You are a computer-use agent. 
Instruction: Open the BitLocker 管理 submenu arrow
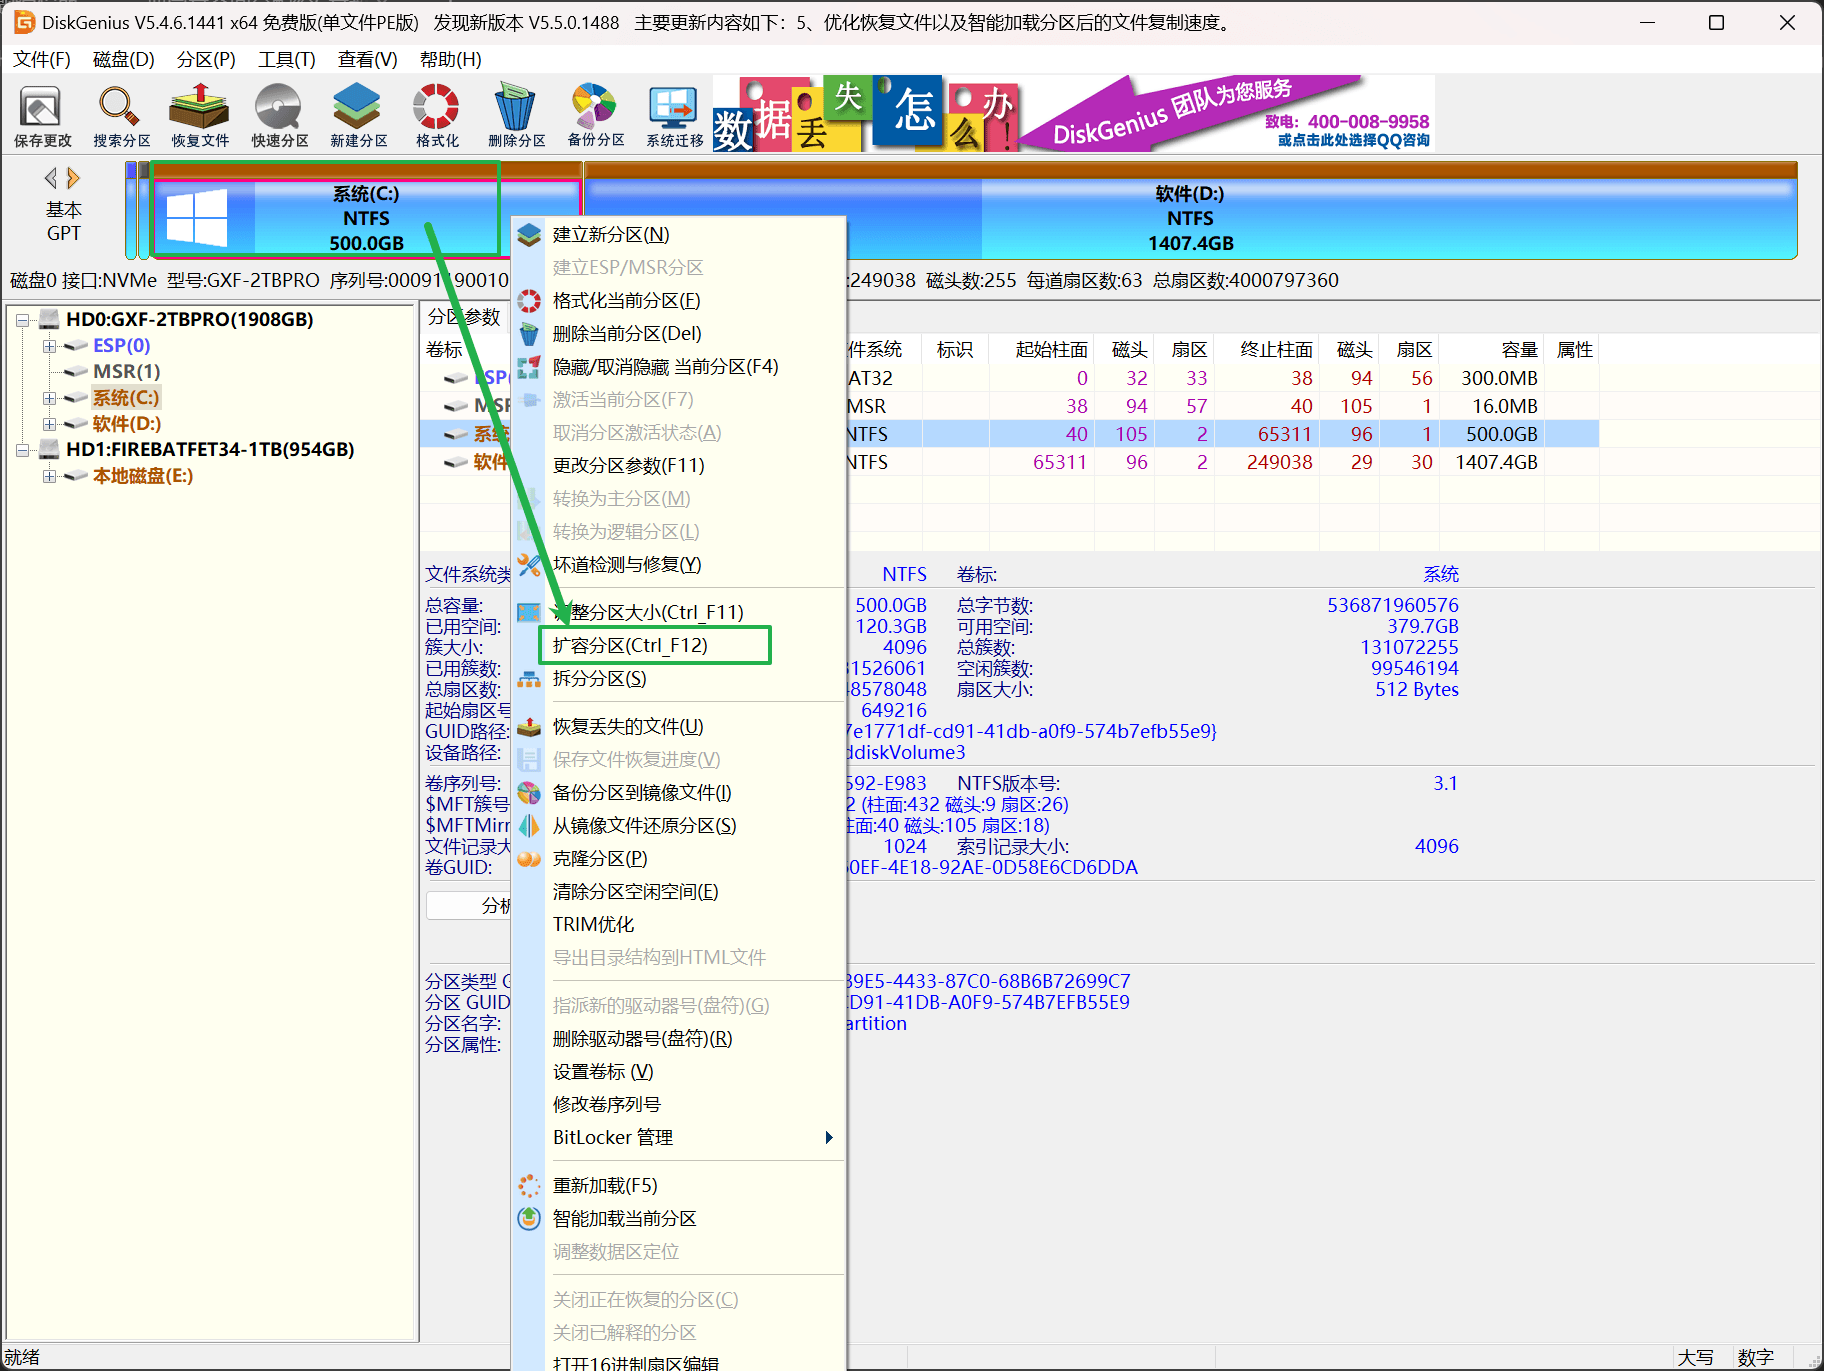point(828,1137)
